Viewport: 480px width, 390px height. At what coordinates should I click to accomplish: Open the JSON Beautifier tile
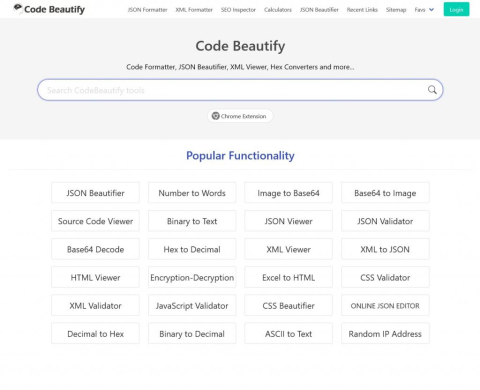coord(95,193)
